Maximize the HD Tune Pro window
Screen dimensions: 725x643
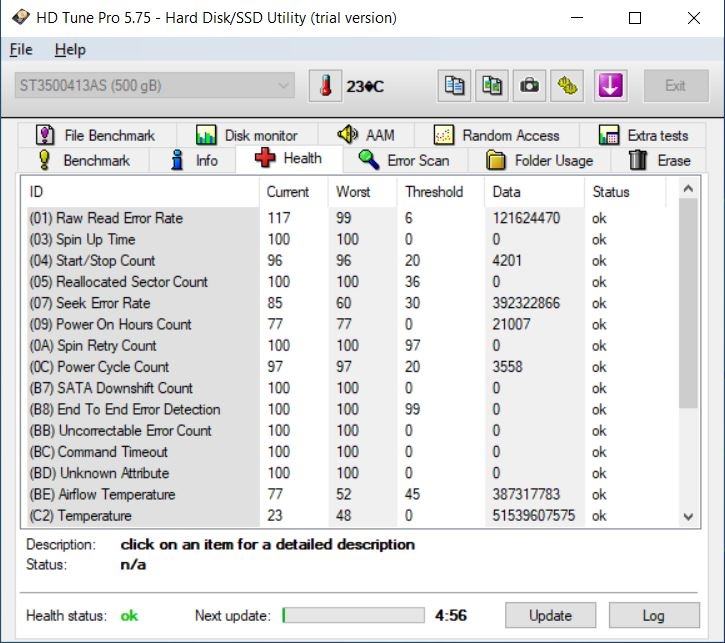(x=635, y=18)
